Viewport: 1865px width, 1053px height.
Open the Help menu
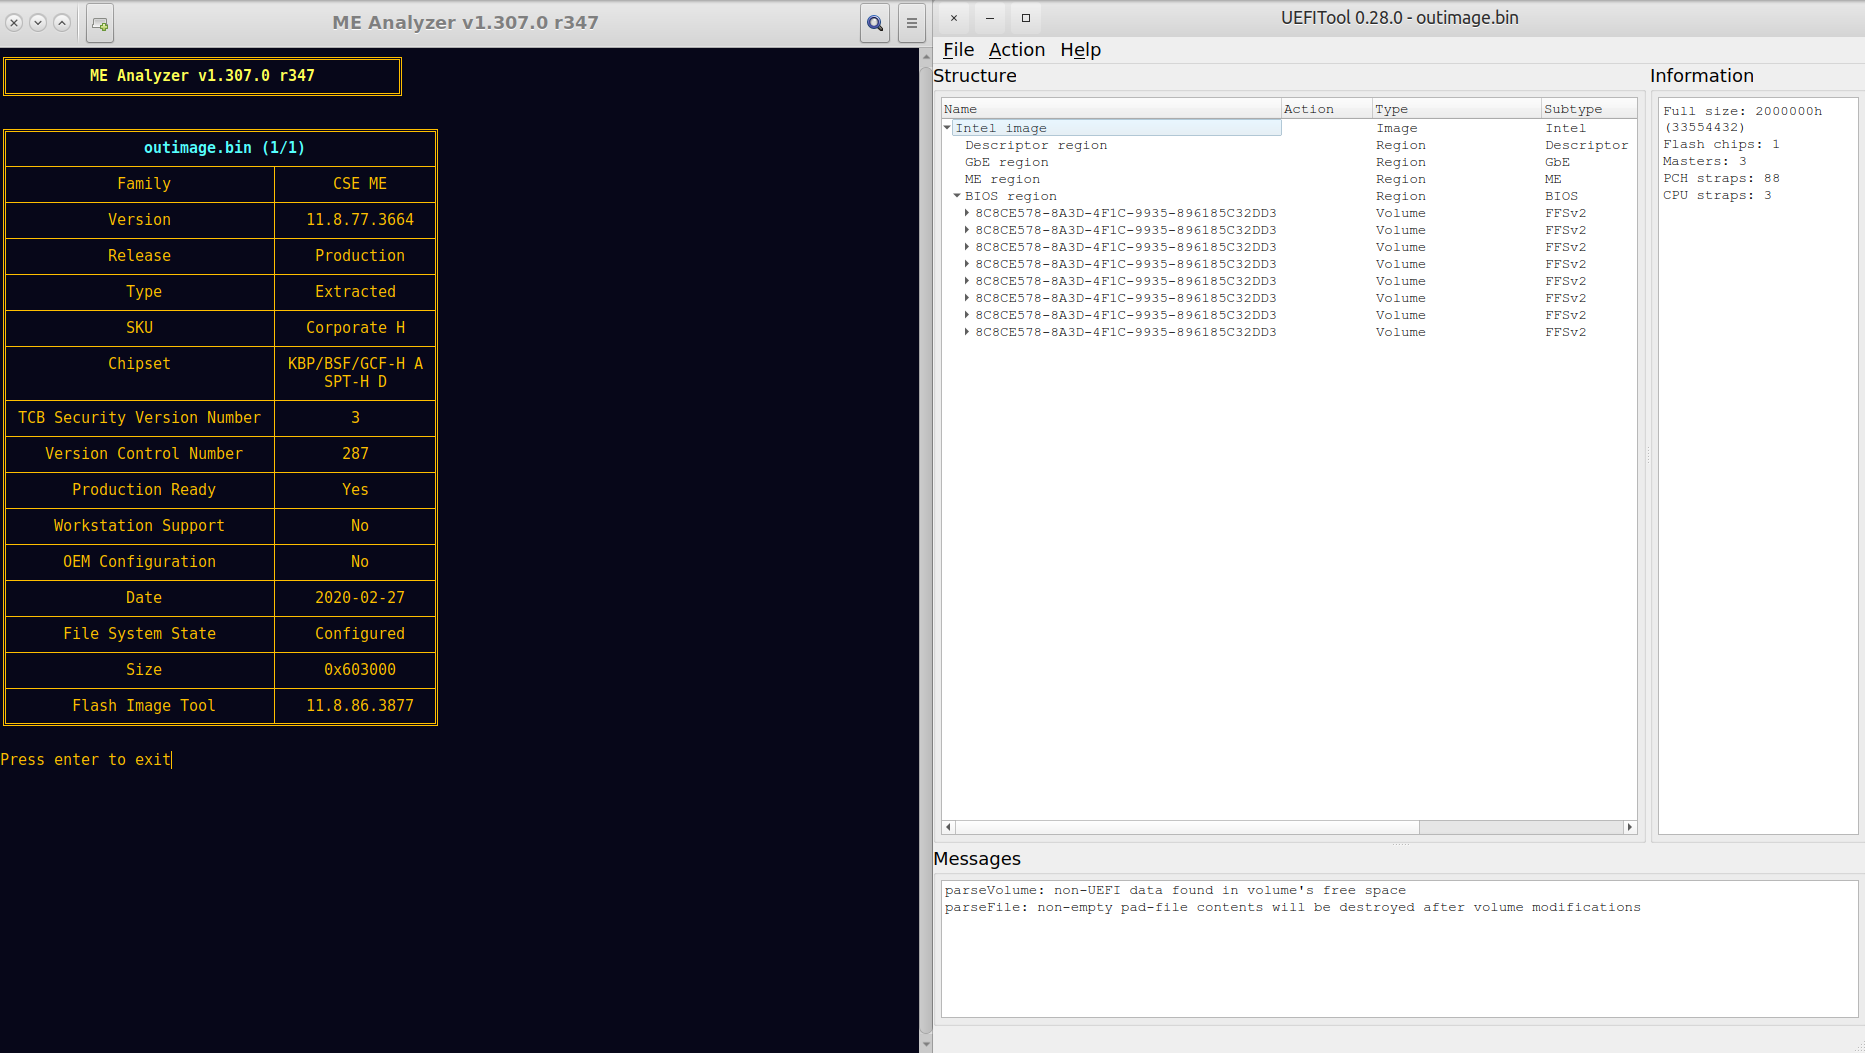[1080, 50]
